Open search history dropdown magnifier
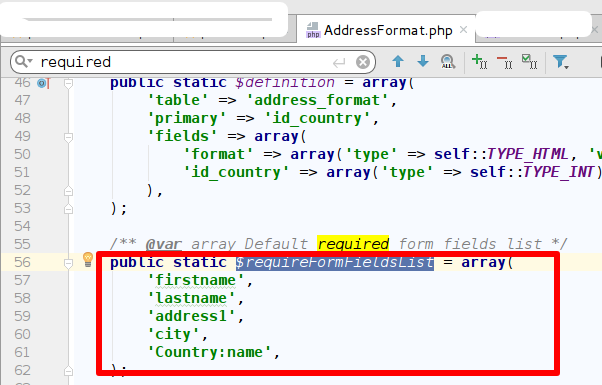602x385 pixels. pos(24,61)
